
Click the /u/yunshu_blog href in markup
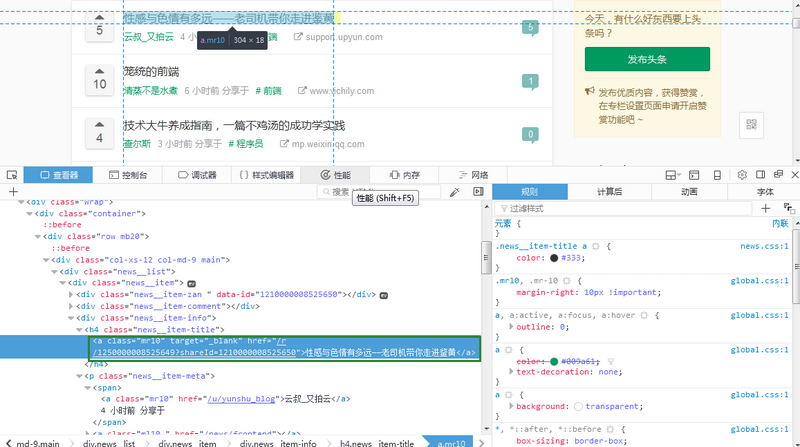pos(241,399)
